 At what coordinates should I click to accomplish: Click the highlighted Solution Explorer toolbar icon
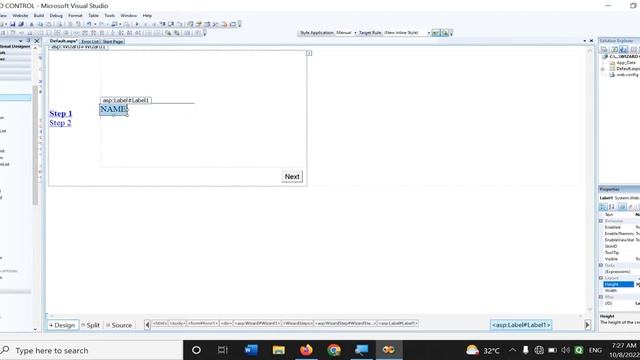[623, 49]
